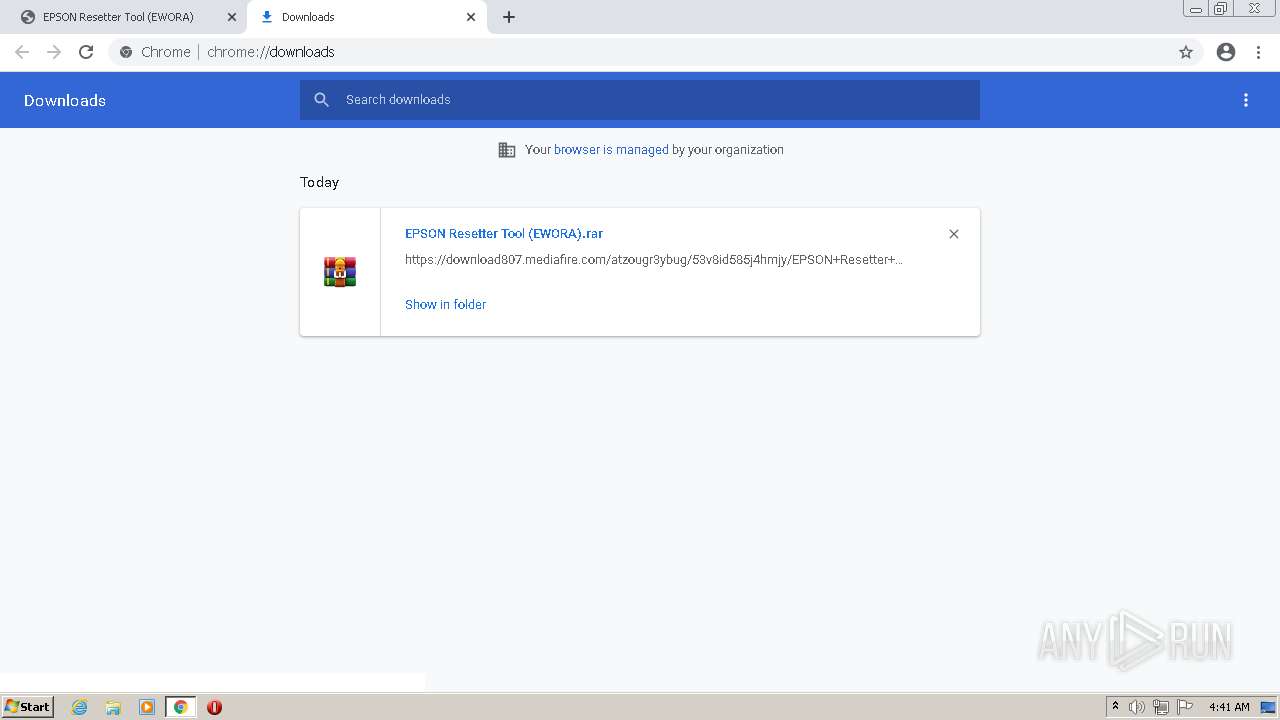Image resolution: width=1280 pixels, height=720 pixels.
Task: Remove the EPSON Resetter download from list
Action: tap(954, 234)
